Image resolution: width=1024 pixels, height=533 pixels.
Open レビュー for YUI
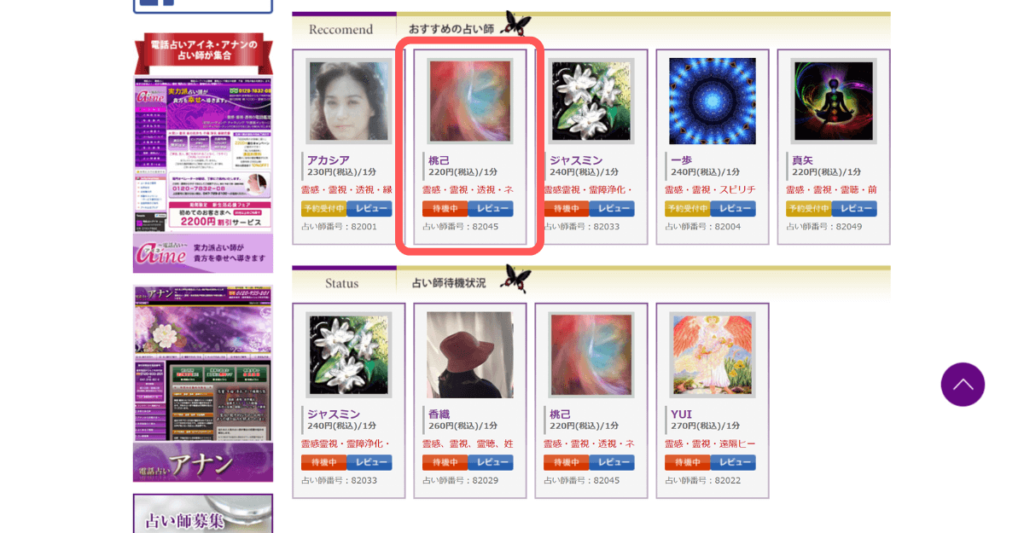point(733,462)
